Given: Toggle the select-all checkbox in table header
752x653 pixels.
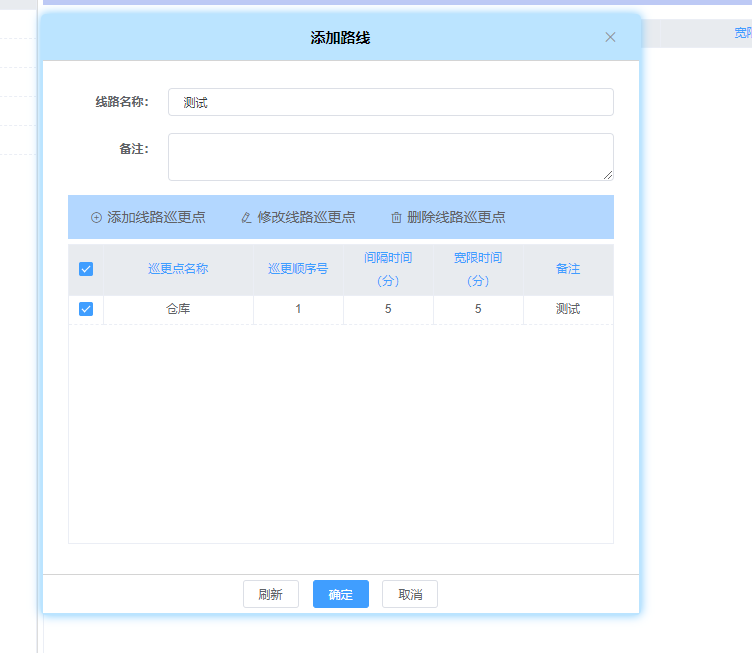Looking at the screenshot, I should tap(86, 269).
